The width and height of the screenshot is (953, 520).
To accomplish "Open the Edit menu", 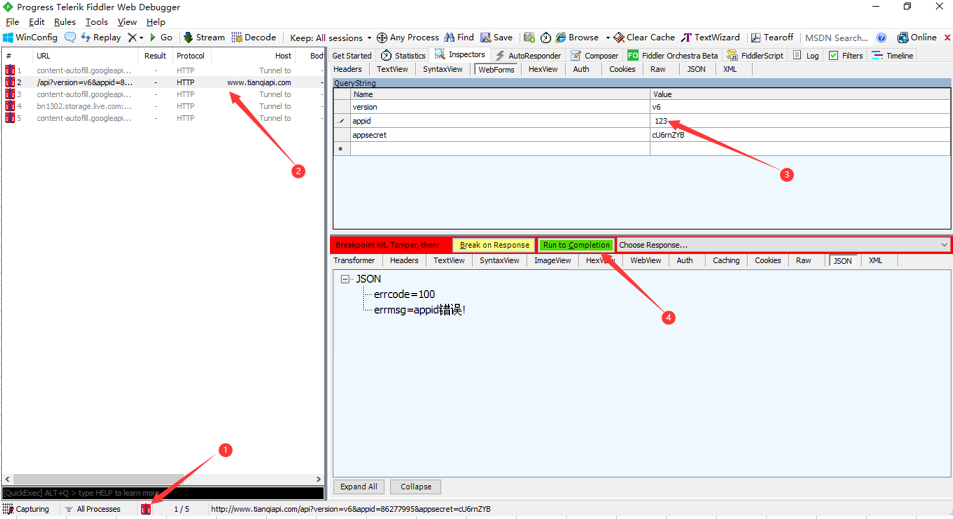I will click(36, 22).
